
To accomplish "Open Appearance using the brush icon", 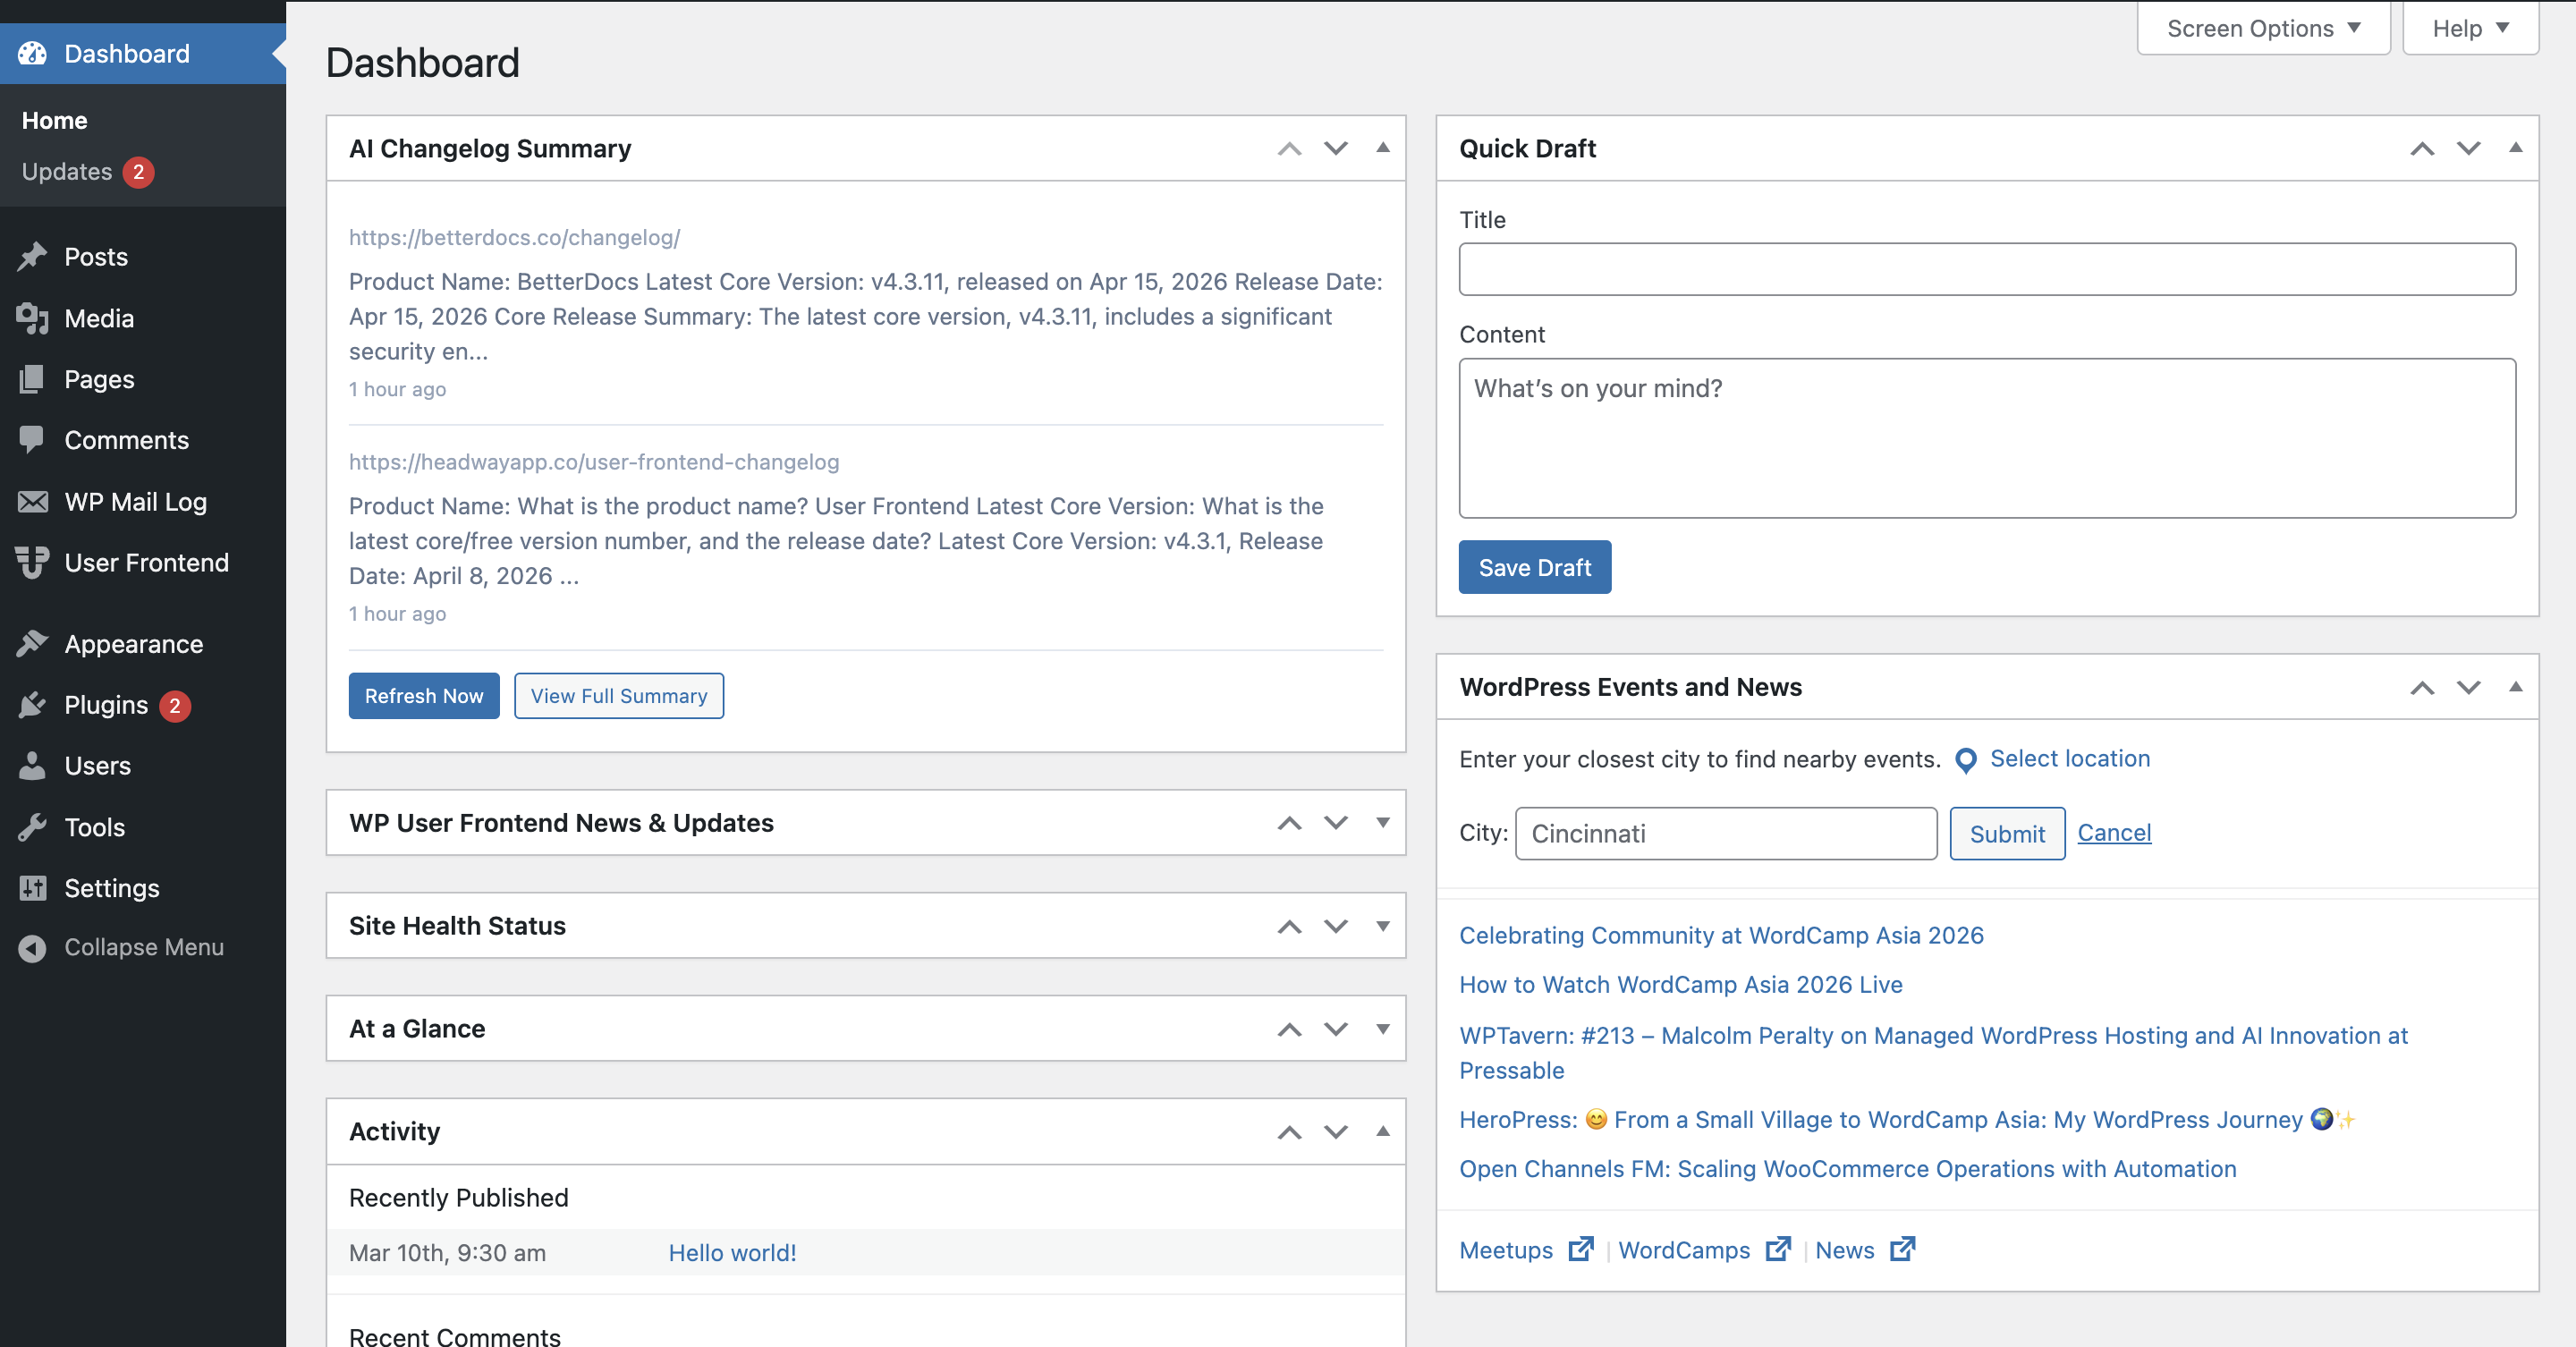I will pyautogui.click(x=33, y=644).
